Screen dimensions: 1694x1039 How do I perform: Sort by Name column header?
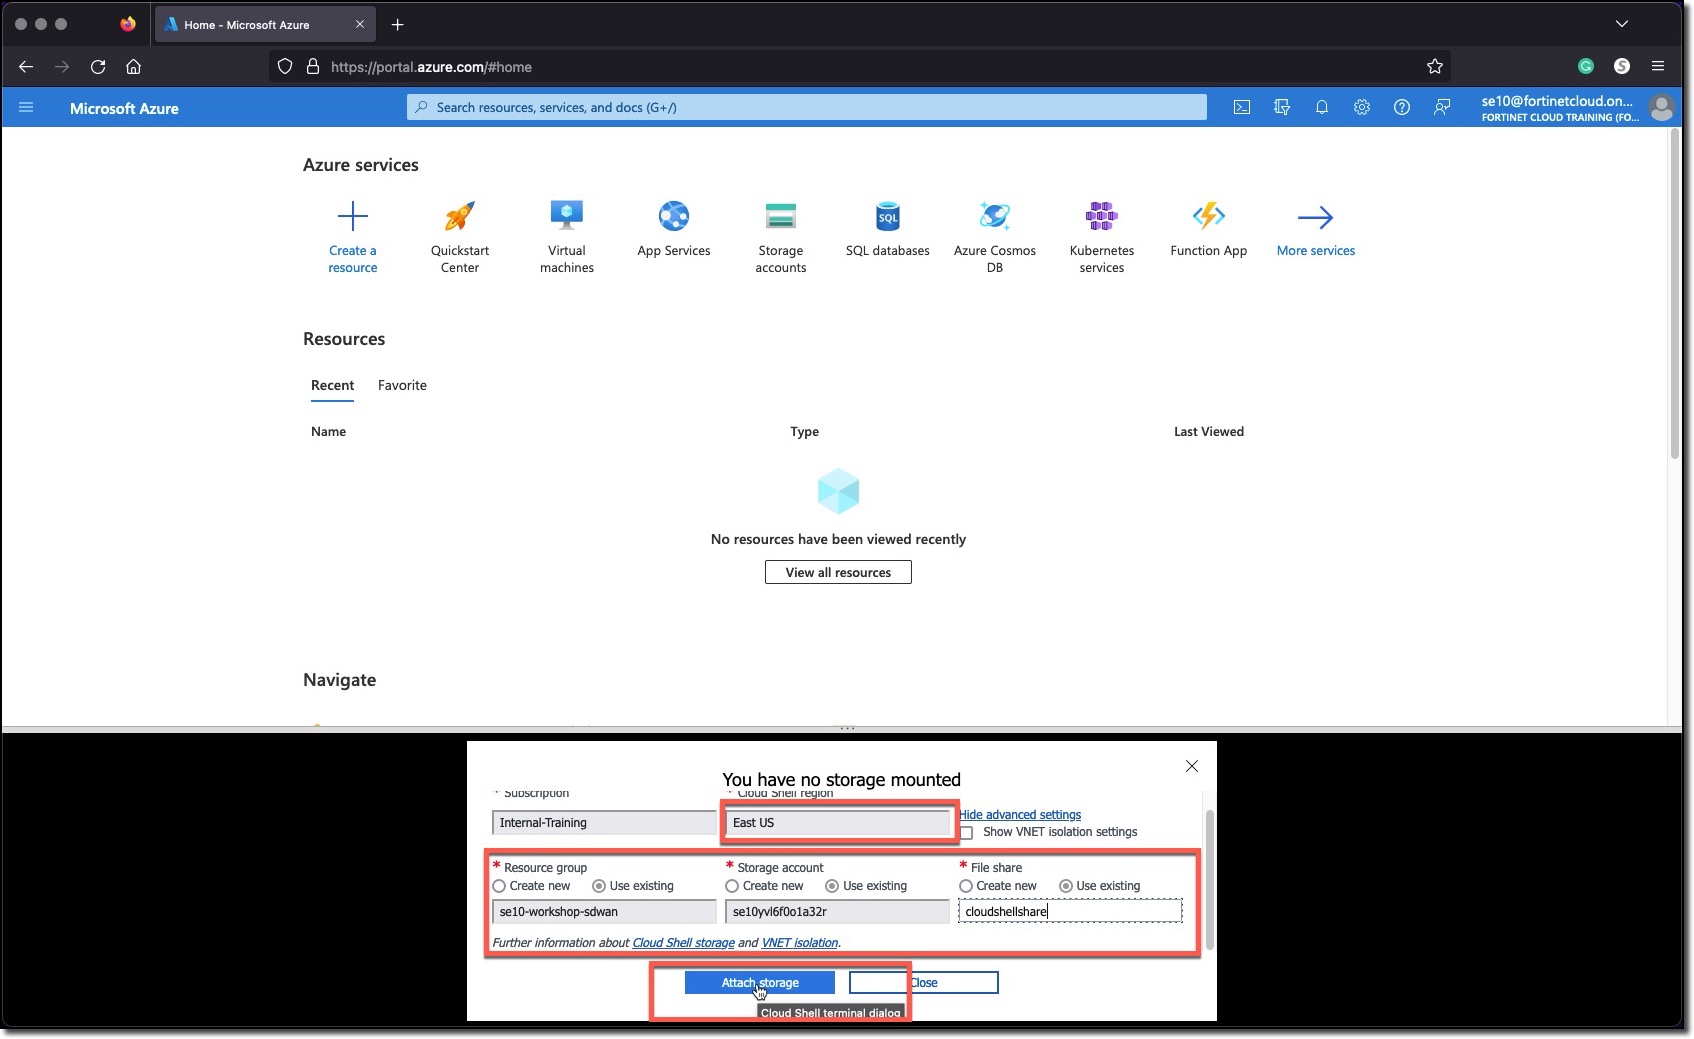coord(328,432)
